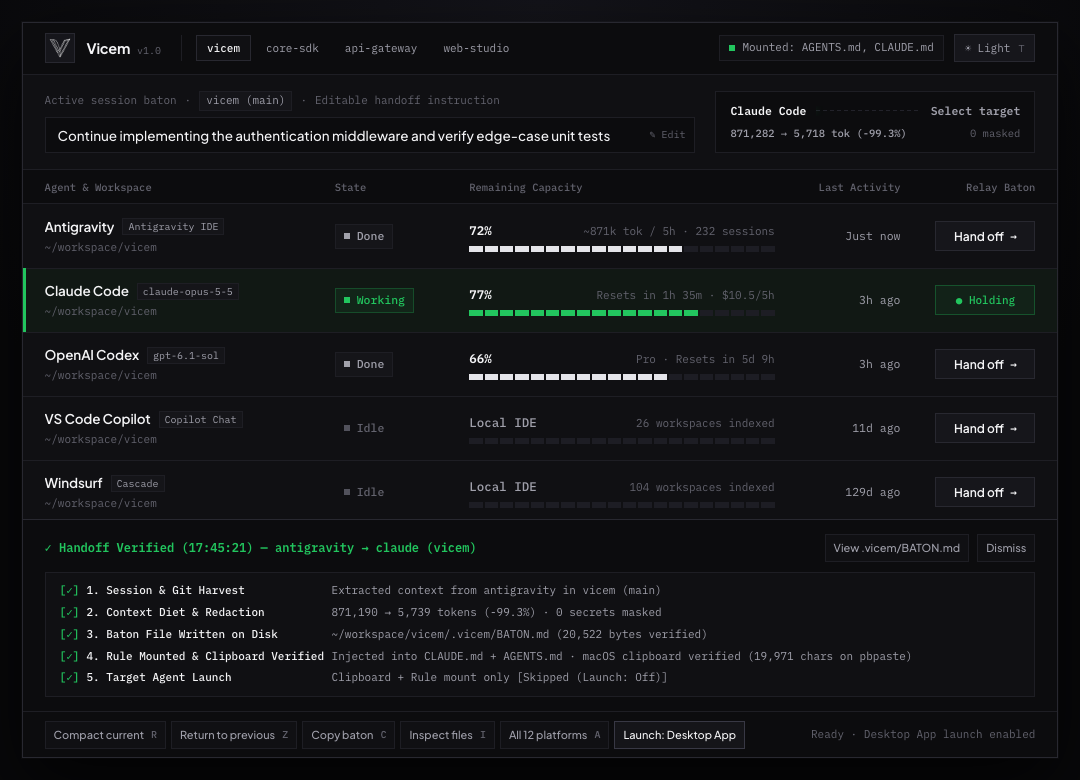The height and width of the screenshot is (780, 1080).
Task: Click the check for Baton File Written on Disk
Action: [69, 635]
